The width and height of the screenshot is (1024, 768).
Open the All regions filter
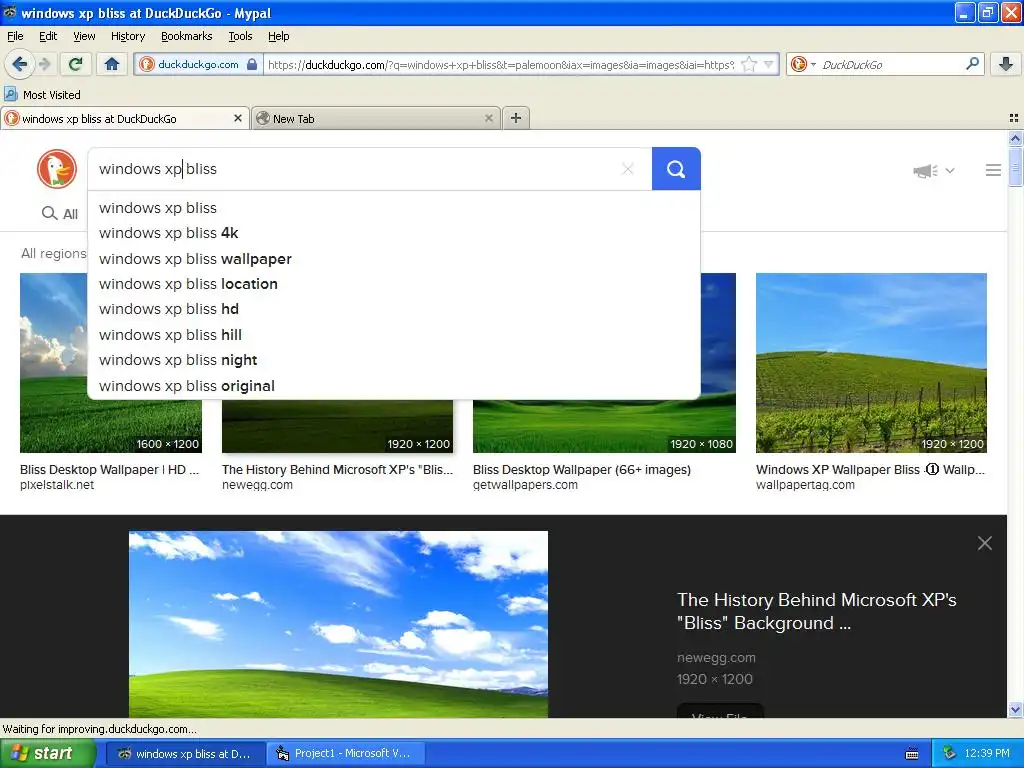tap(54, 253)
